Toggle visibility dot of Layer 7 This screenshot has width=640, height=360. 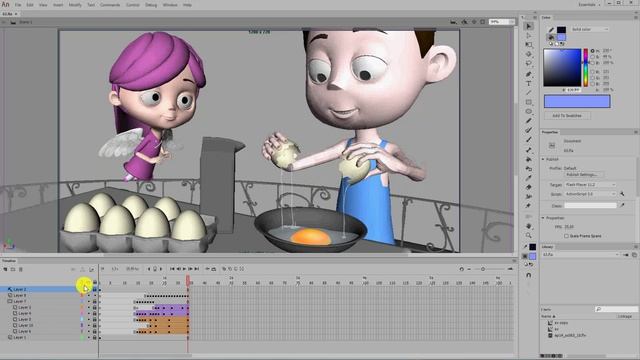(x=89, y=301)
